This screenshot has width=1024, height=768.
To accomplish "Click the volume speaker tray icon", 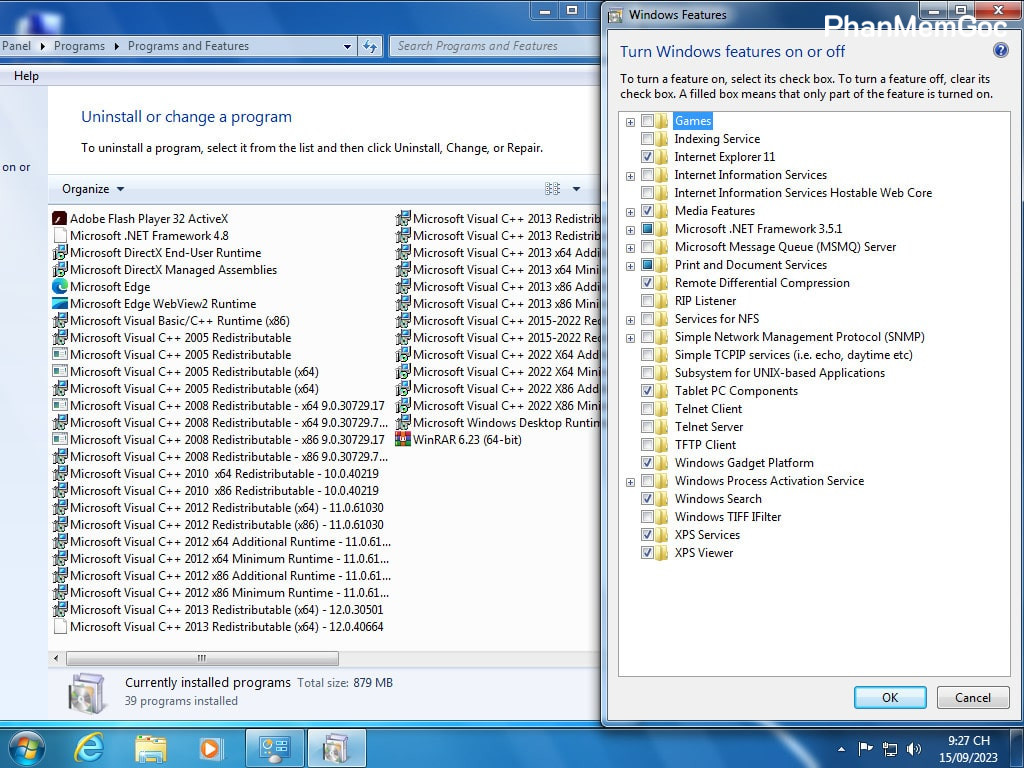I will [x=913, y=748].
